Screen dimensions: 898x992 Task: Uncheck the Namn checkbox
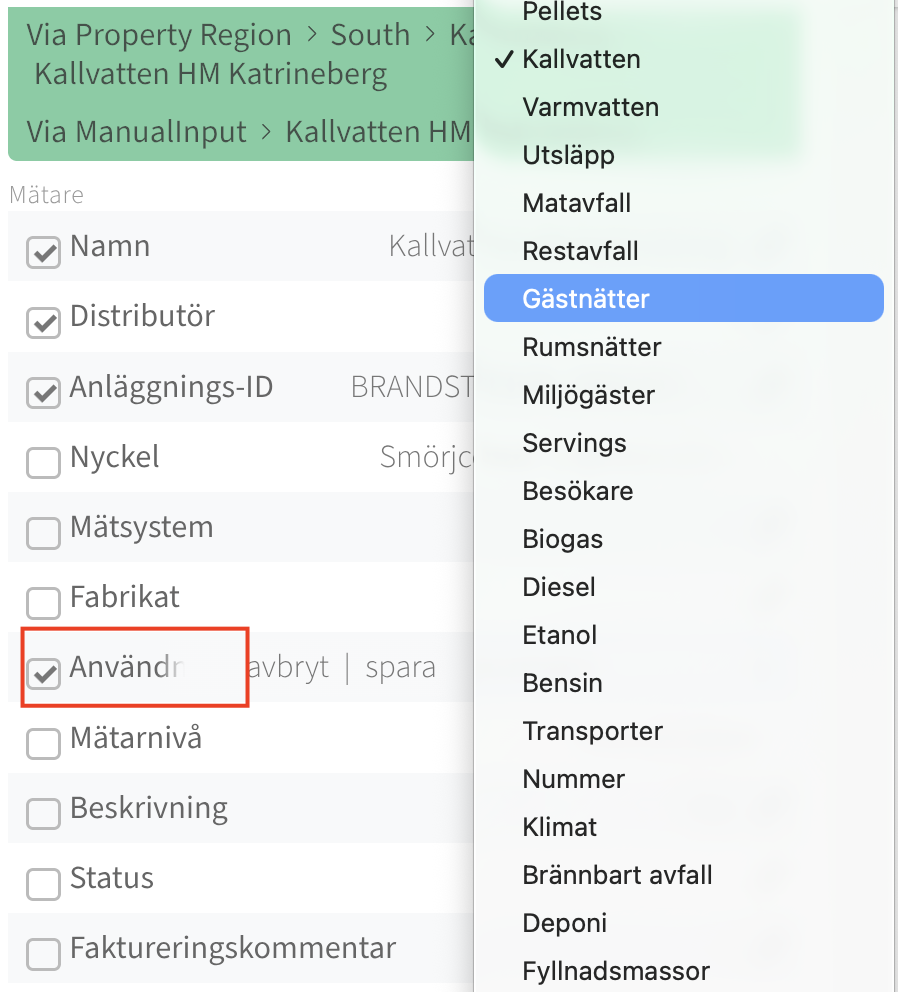pyautogui.click(x=44, y=252)
